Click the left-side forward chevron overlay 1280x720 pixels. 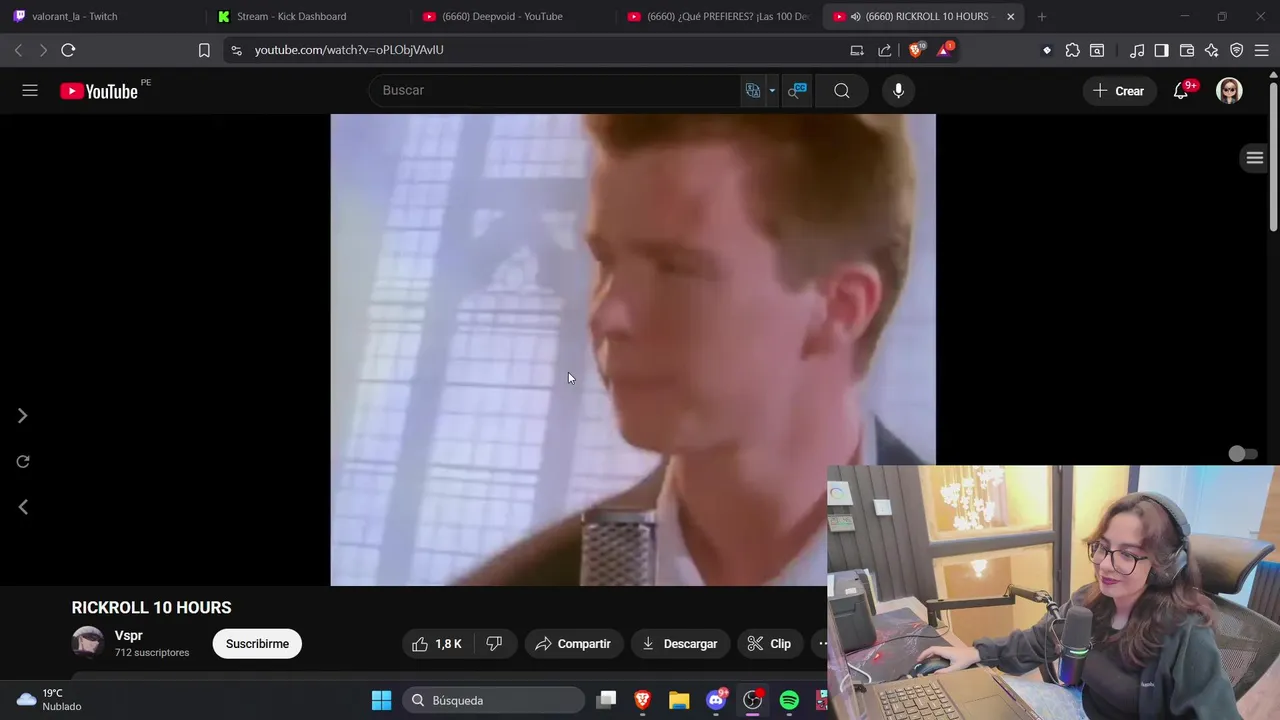coord(22,416)
